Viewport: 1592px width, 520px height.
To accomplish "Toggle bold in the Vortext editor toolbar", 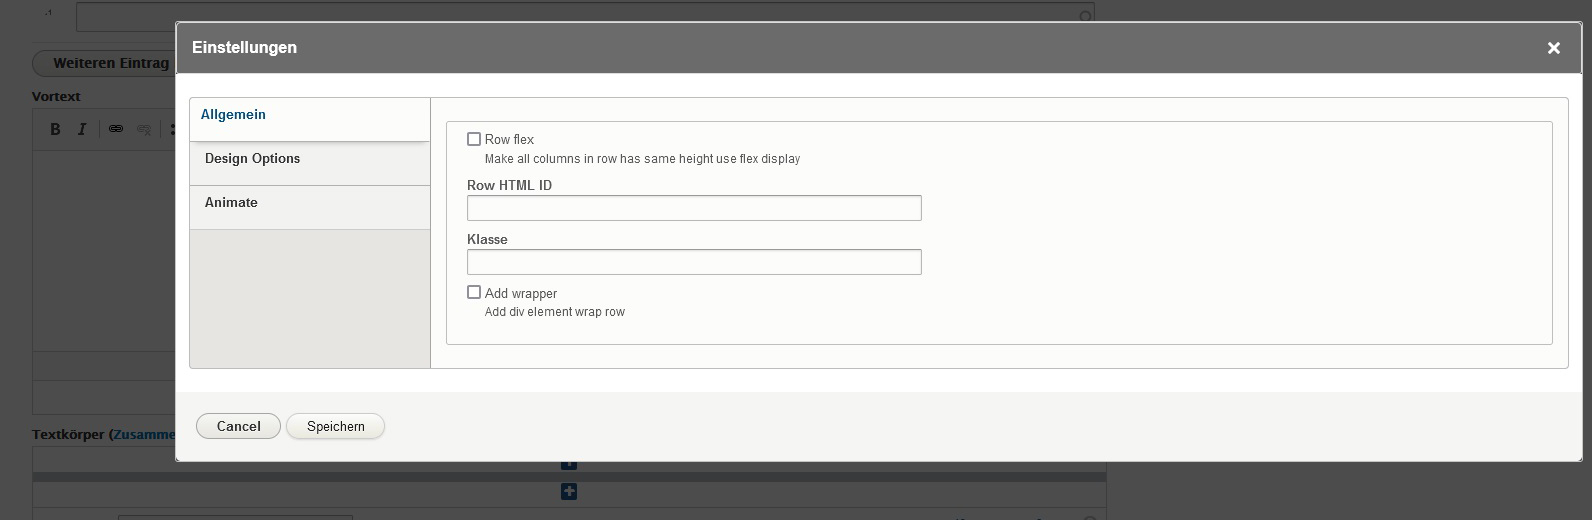I will pyautogui.click(x=56, y=129).
